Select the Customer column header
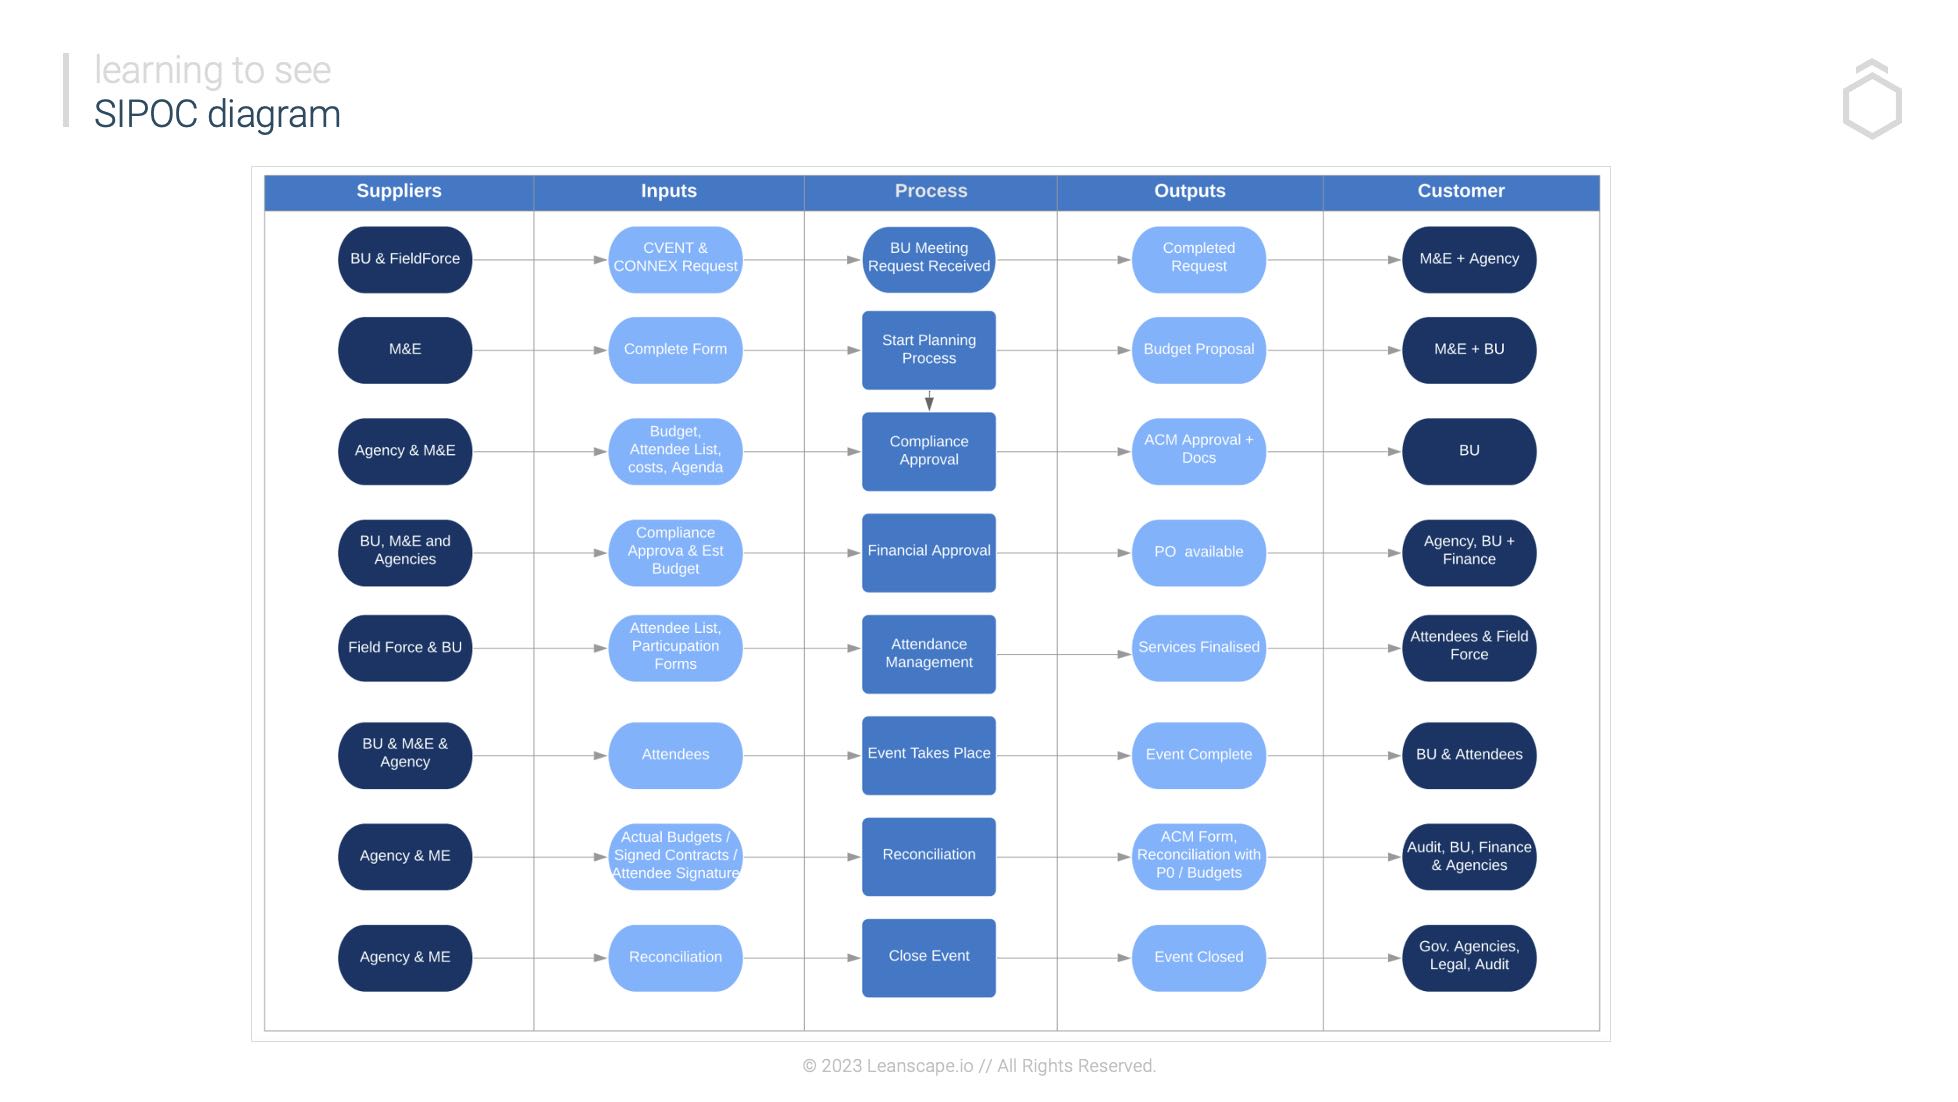This screenshot has height=1102, width=1958. 1459,190
